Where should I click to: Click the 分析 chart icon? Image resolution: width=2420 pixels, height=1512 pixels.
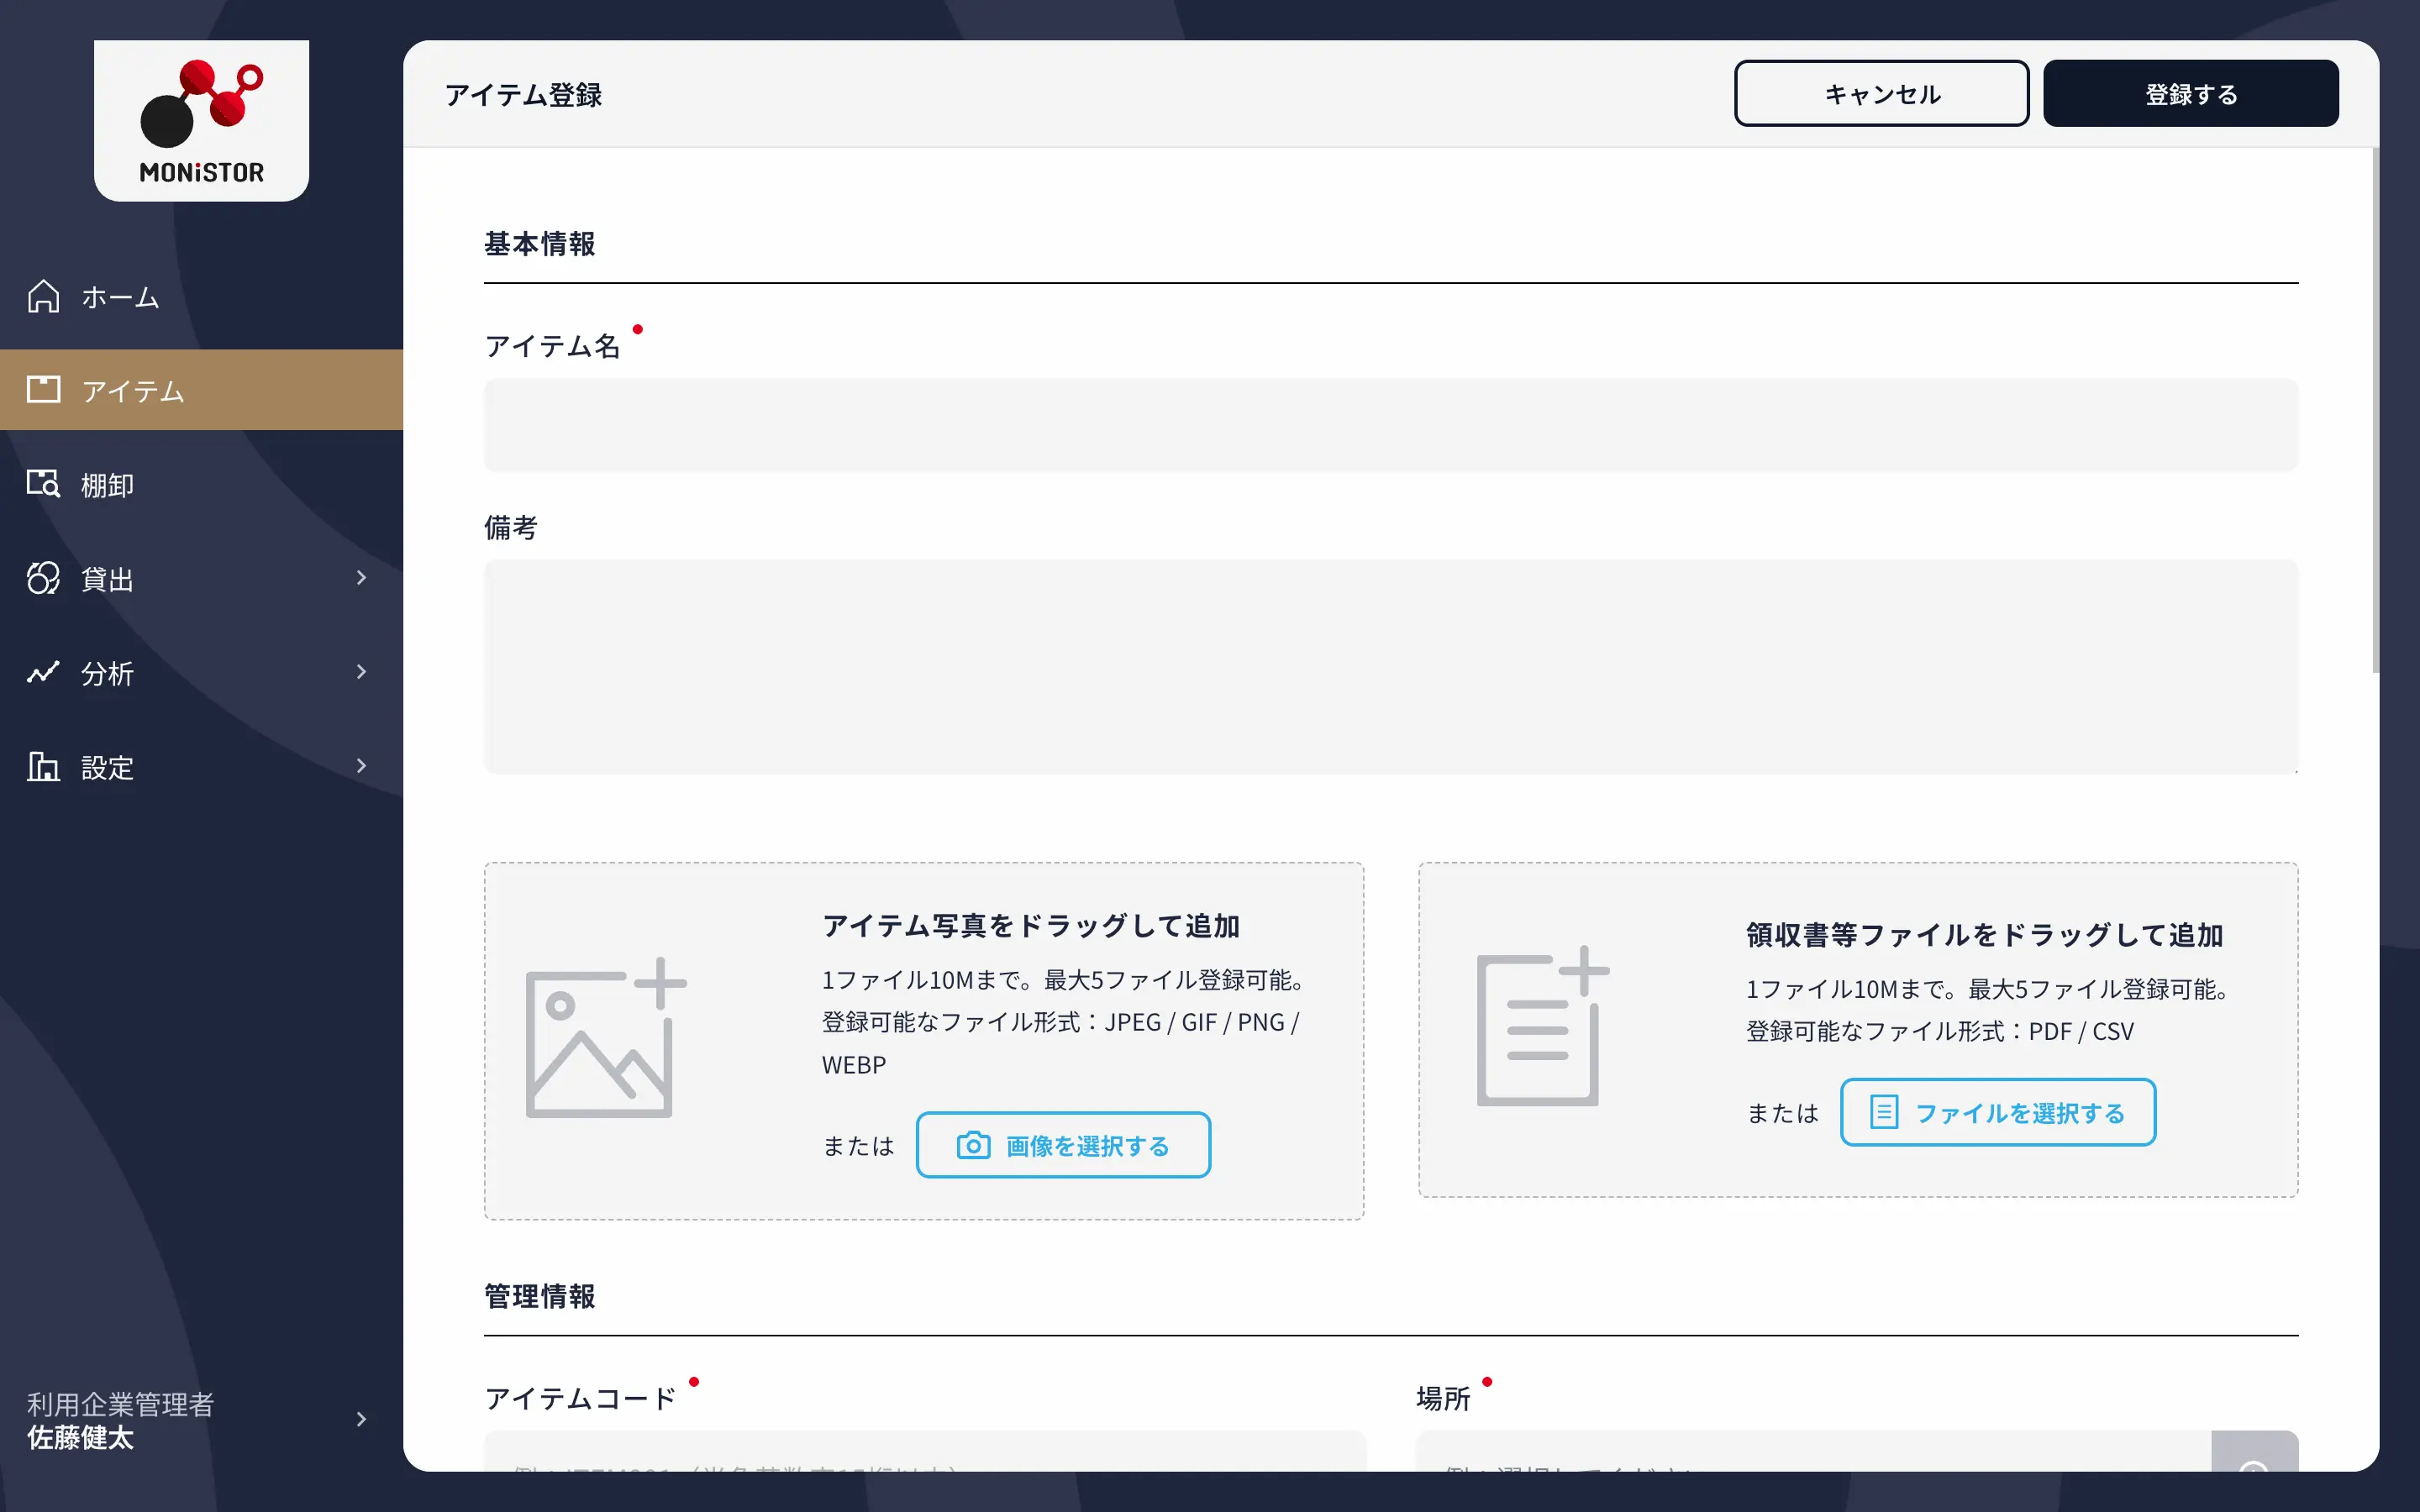43,672
